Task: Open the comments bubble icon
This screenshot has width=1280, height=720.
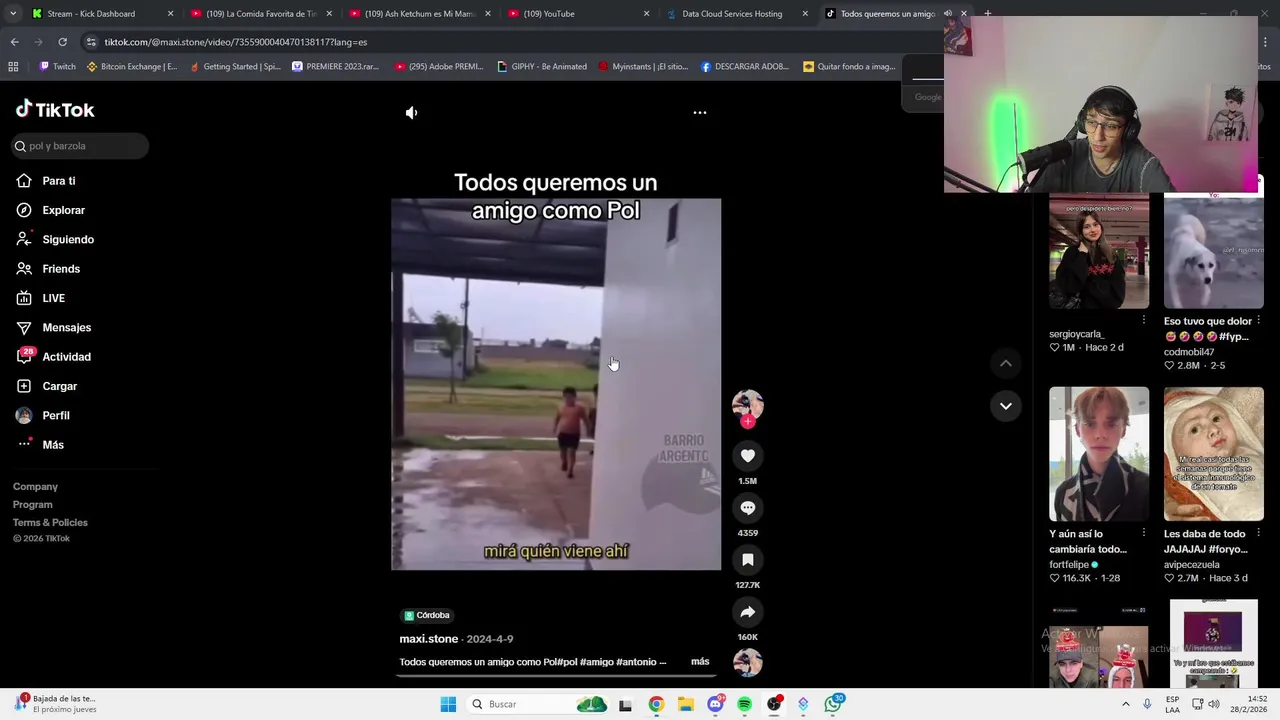Action: (x=747, y=508)
